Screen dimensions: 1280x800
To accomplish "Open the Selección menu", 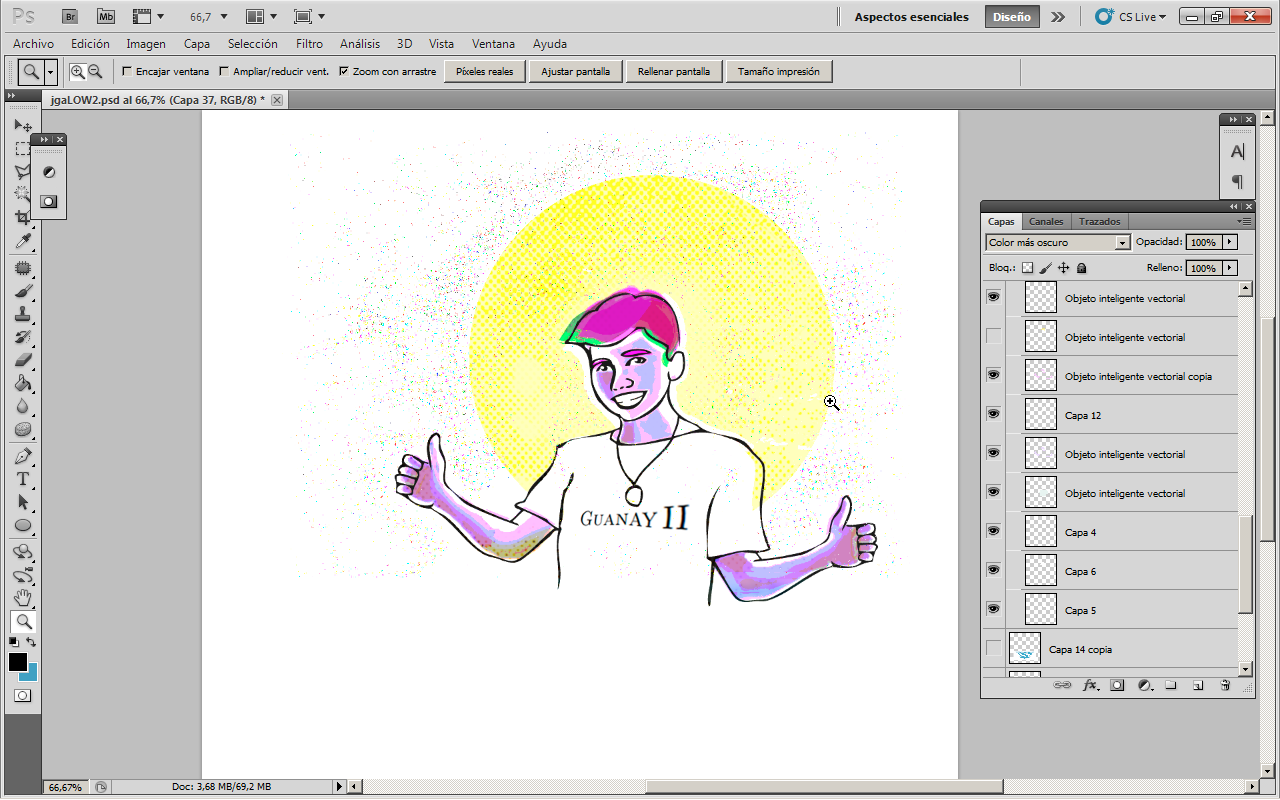I will 252,44.
